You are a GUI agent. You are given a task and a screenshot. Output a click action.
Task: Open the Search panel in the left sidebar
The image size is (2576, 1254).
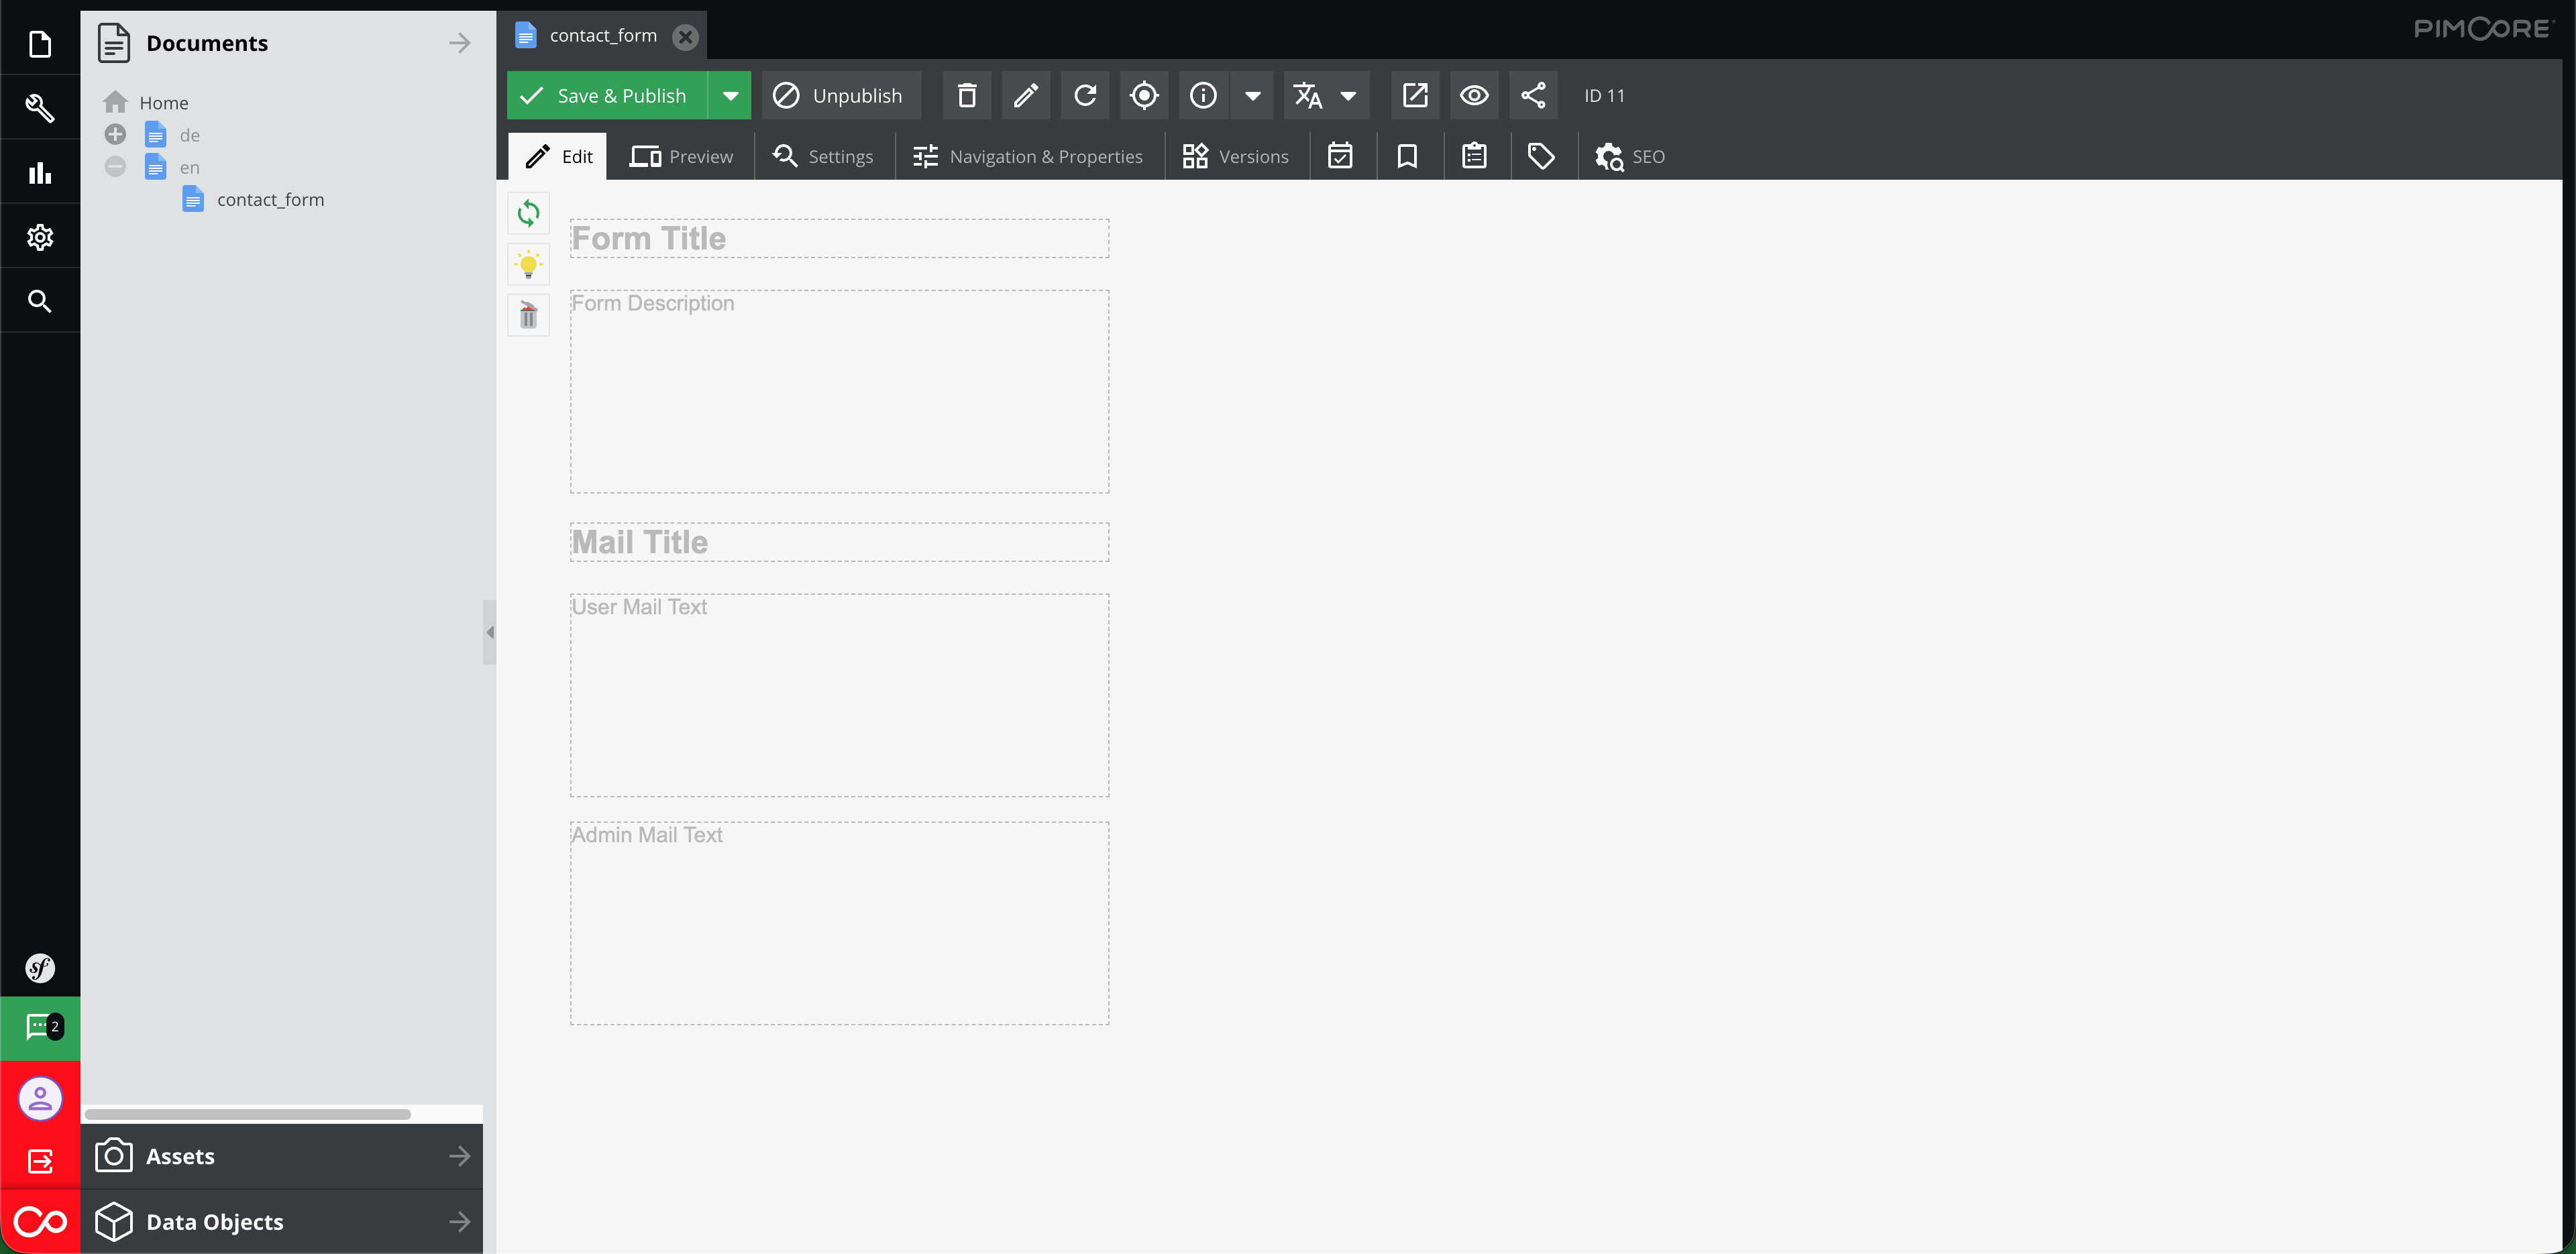[39, 300]
